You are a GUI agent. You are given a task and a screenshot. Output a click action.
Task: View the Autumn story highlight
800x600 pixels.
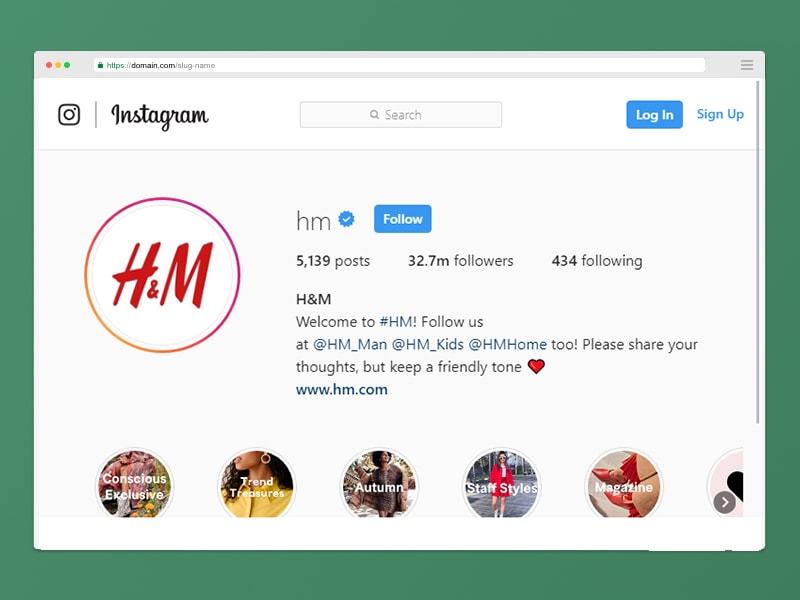click(x=379, y=484)
